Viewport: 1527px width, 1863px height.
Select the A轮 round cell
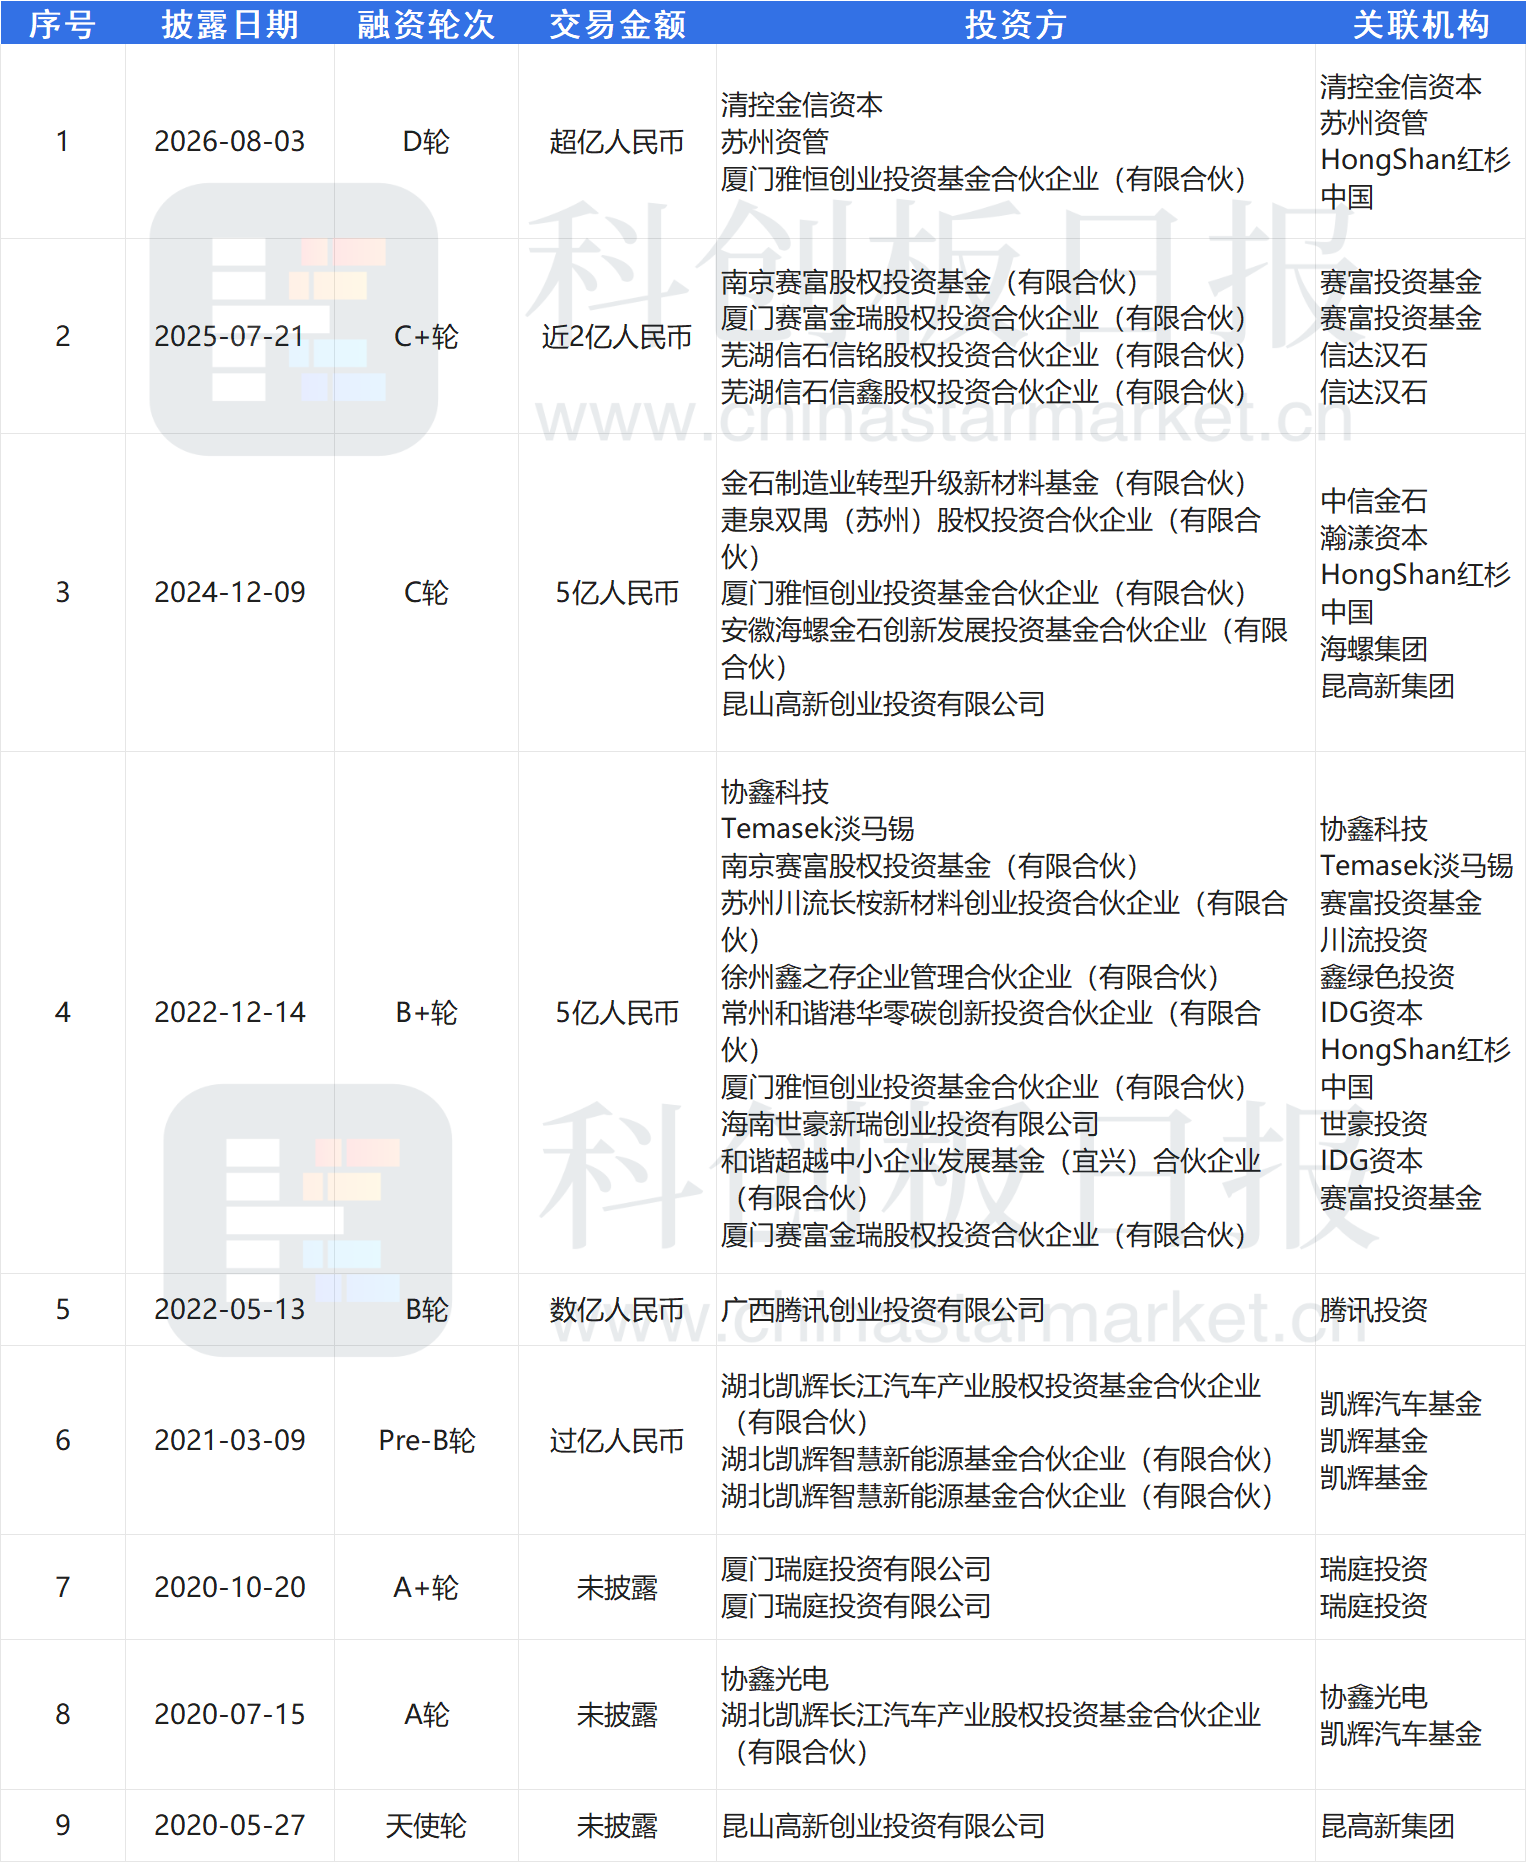(426, 1714)
